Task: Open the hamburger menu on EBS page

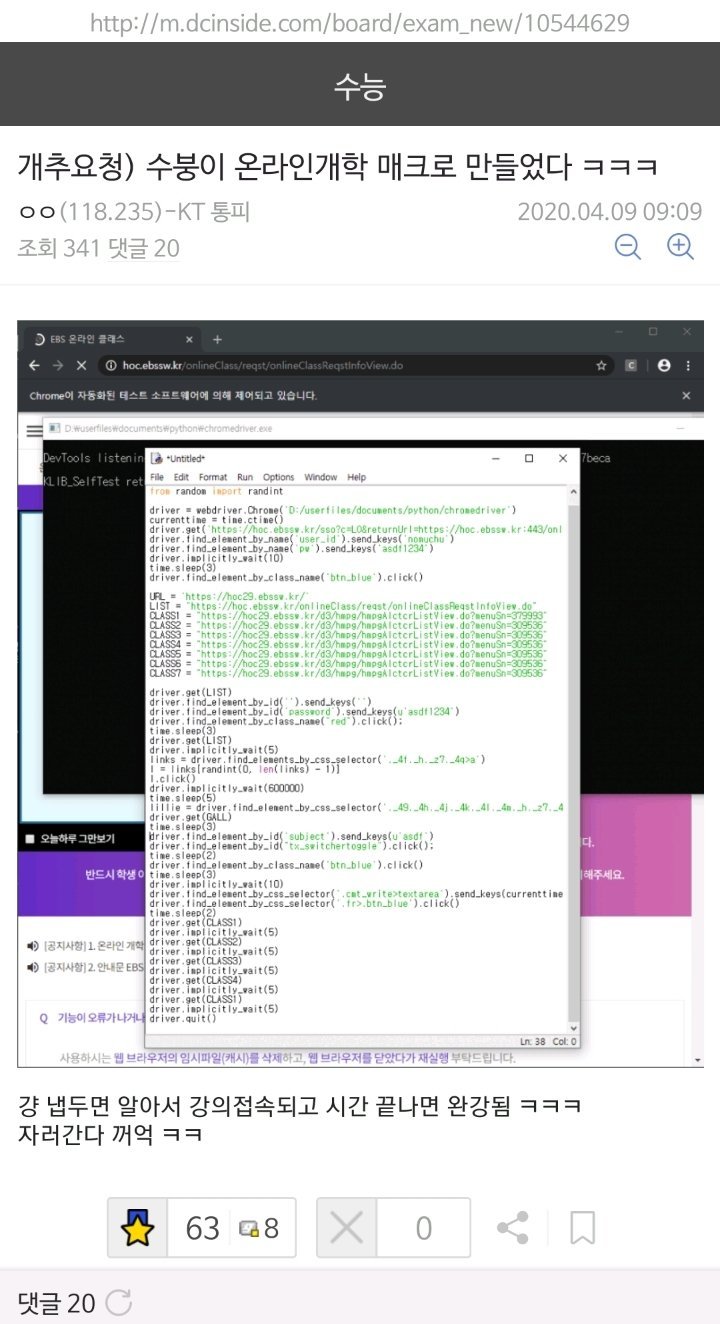Action: pyautogui.click(x=34, y=430)
